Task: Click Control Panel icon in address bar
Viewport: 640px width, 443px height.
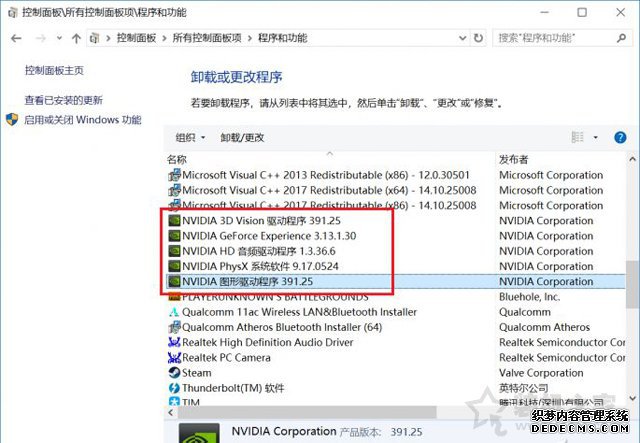Action: (95, 38)
